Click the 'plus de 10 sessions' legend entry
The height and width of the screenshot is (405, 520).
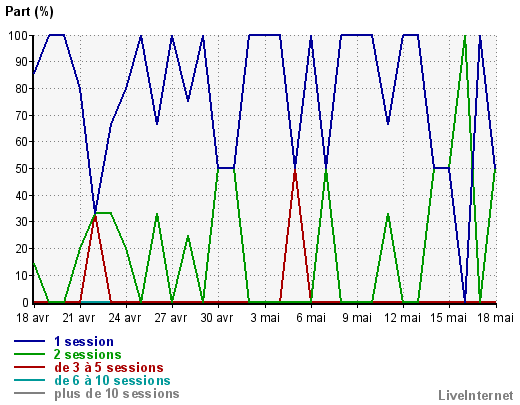pyautogui.click(x=117, y=394)
